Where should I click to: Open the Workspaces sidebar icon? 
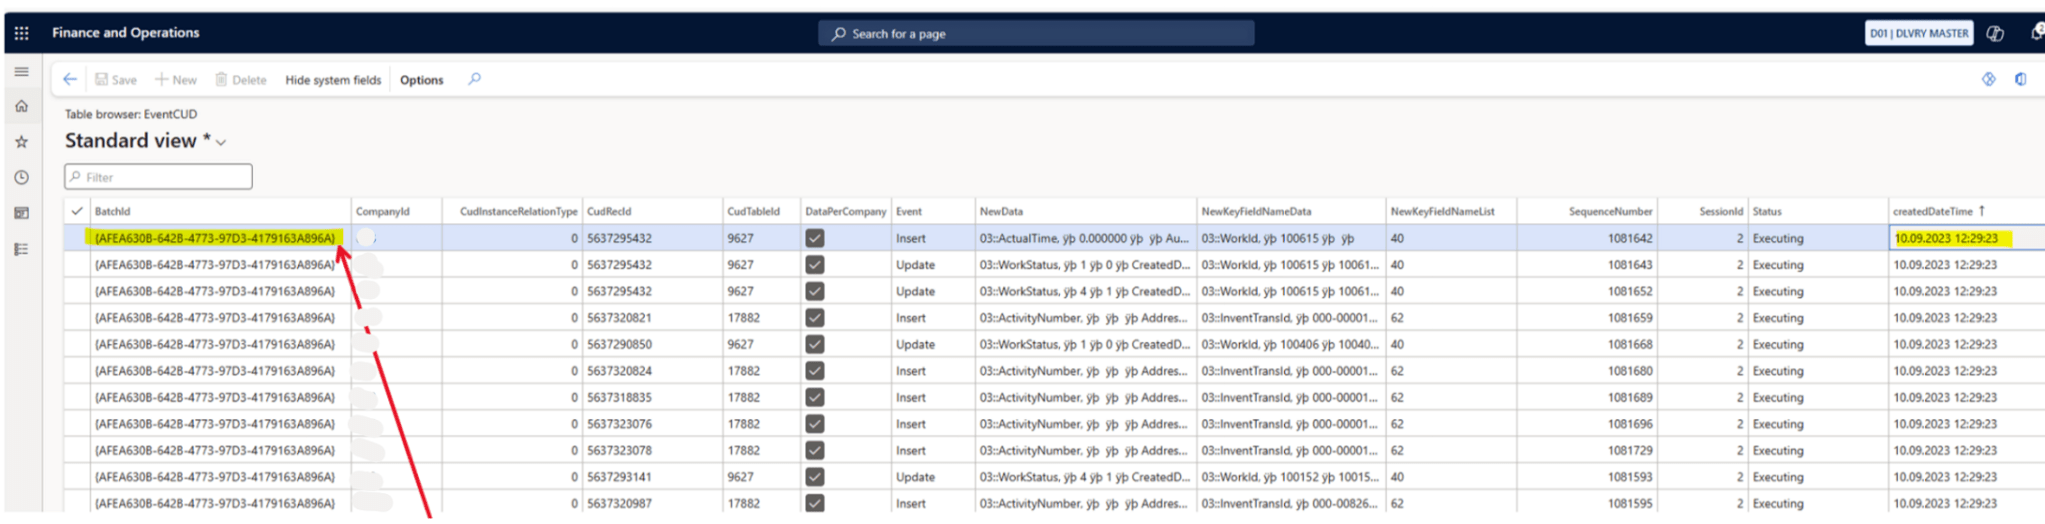click(x=21, y=213)
